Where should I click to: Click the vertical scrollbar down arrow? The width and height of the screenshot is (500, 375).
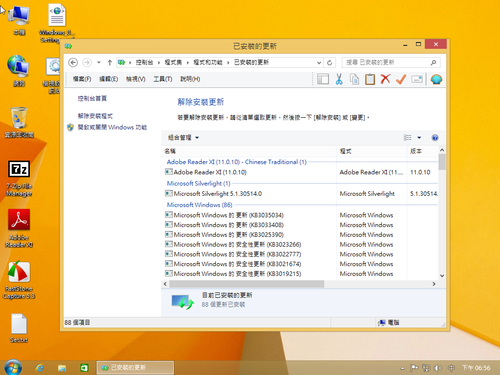[442, 276]
